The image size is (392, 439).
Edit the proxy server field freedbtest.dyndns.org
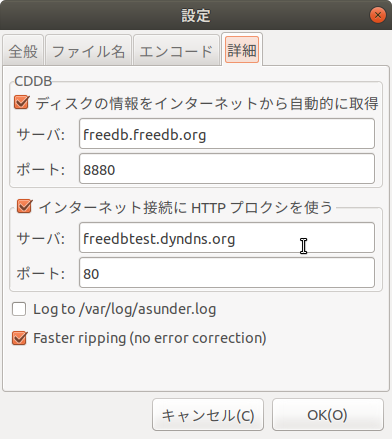[227, 238]
